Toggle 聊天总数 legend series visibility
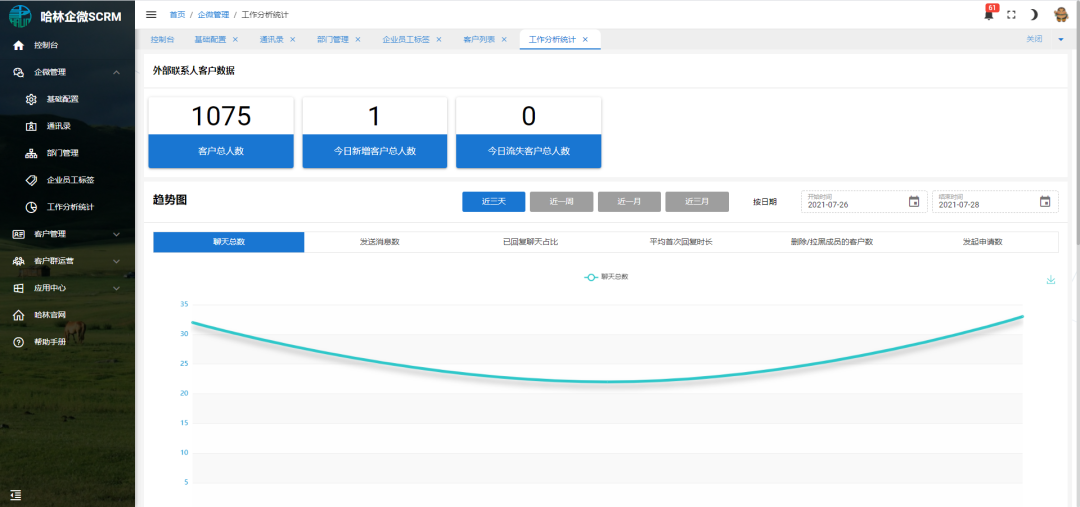 coord(606,276)
